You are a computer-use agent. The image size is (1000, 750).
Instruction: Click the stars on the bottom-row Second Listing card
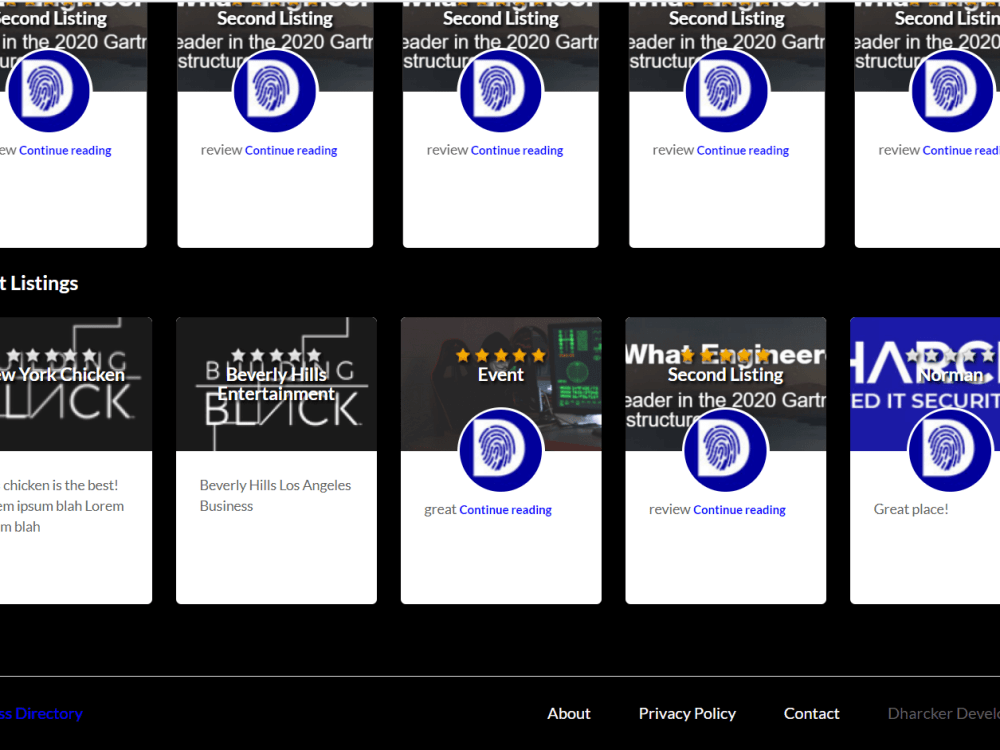pos(725,355)
